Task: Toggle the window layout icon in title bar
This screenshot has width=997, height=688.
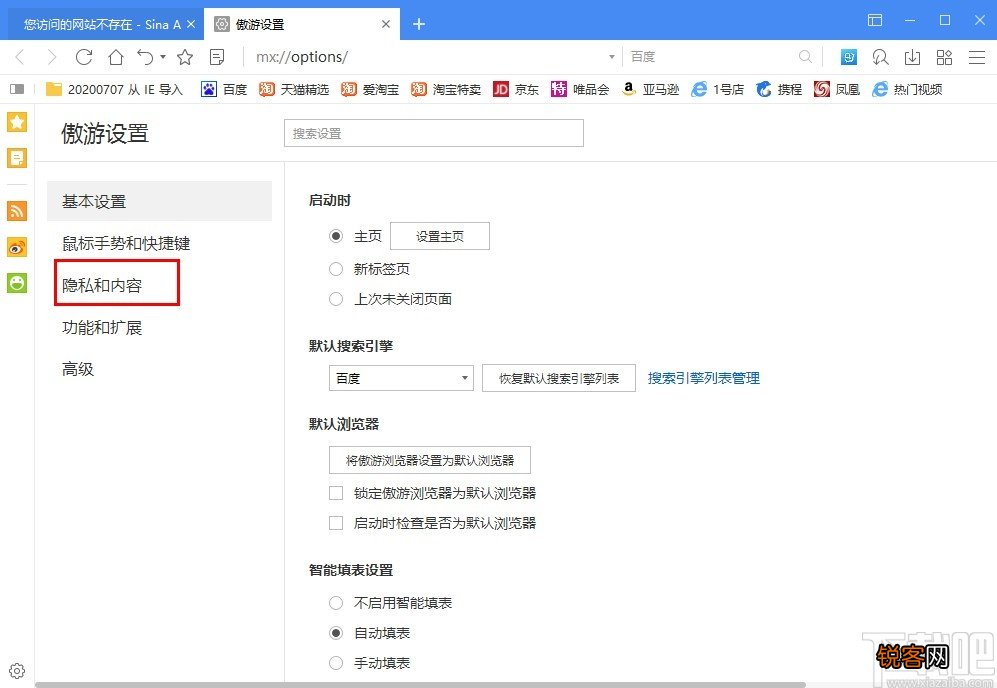Action: 875,20
